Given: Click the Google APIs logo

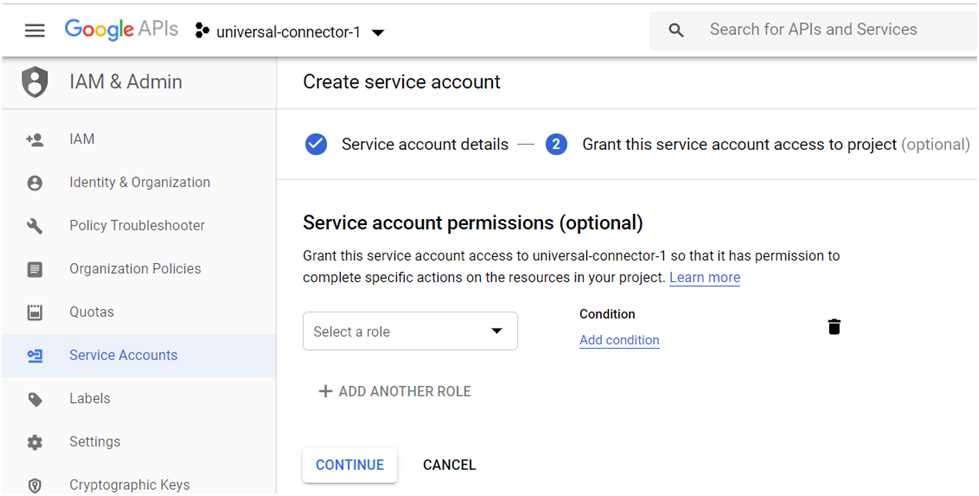Looking at the screenshot, I should coord(121,29).
